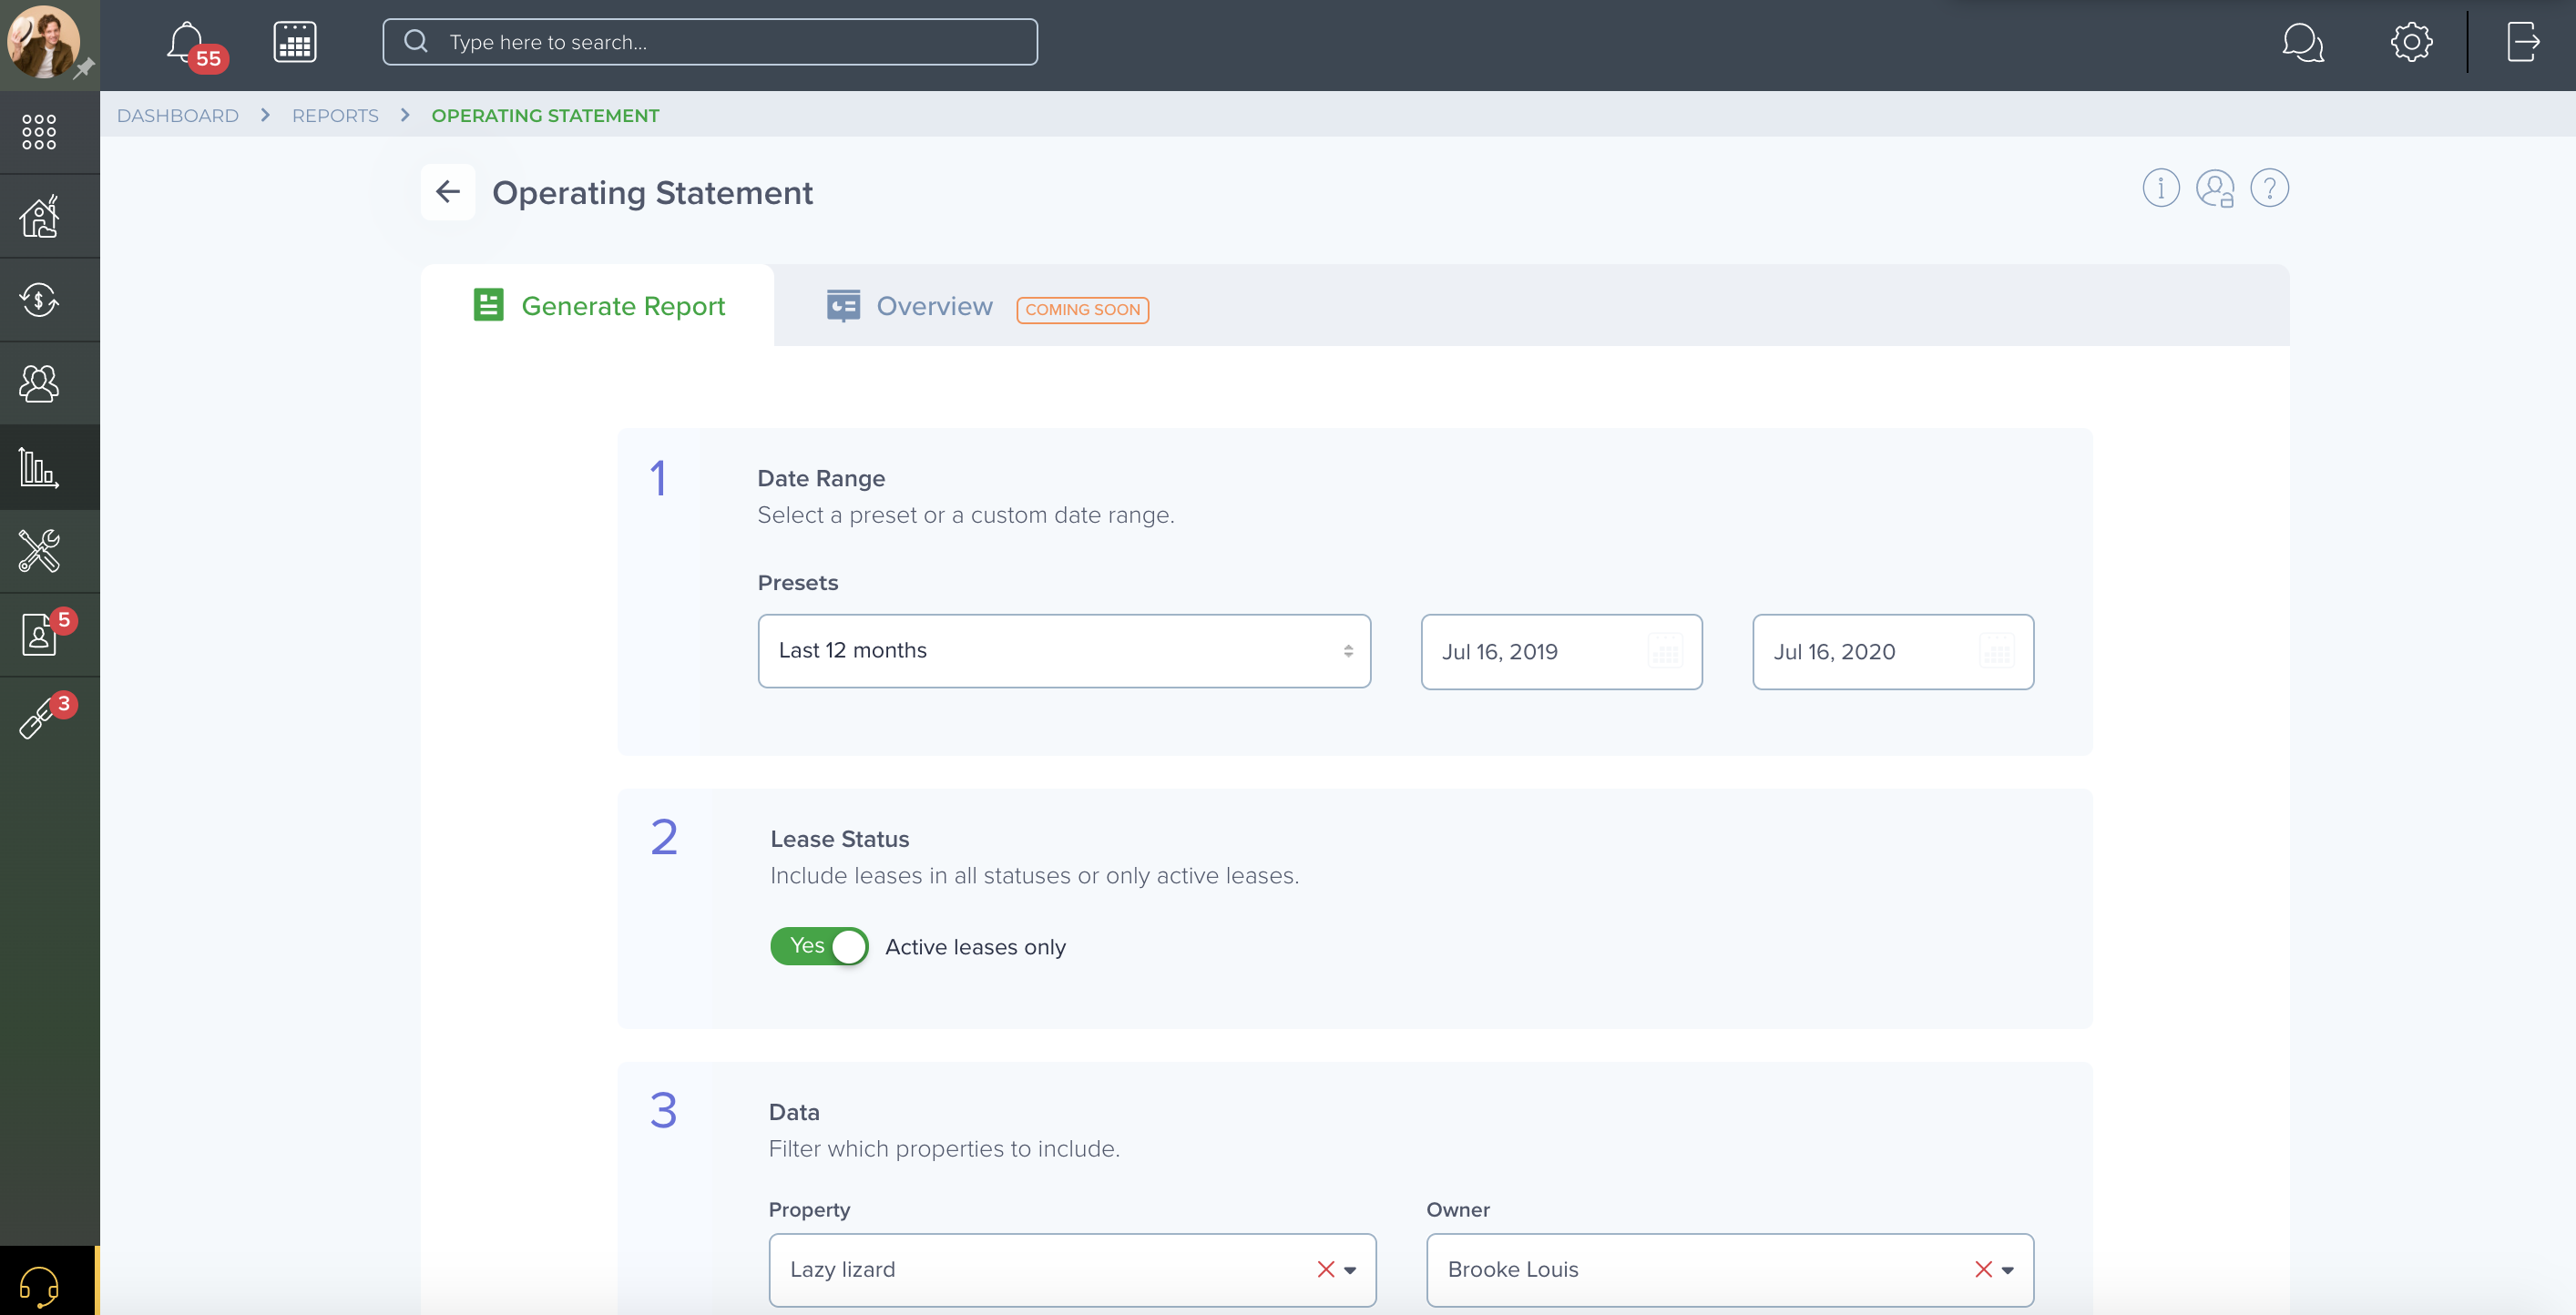Go to REPORTS breadcrumb
The height and width of the screenshot is (1315, 2576).
[x=335, y=115]
